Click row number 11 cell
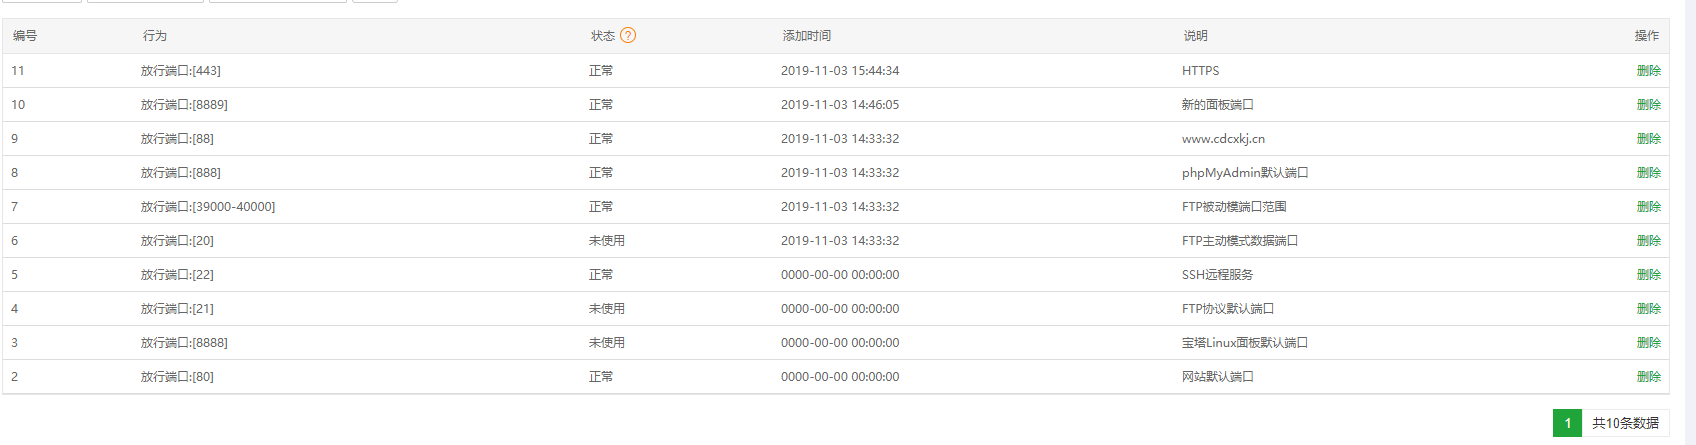The width and height of the screenshot is (1696, 445). click(x=18, y=71)
